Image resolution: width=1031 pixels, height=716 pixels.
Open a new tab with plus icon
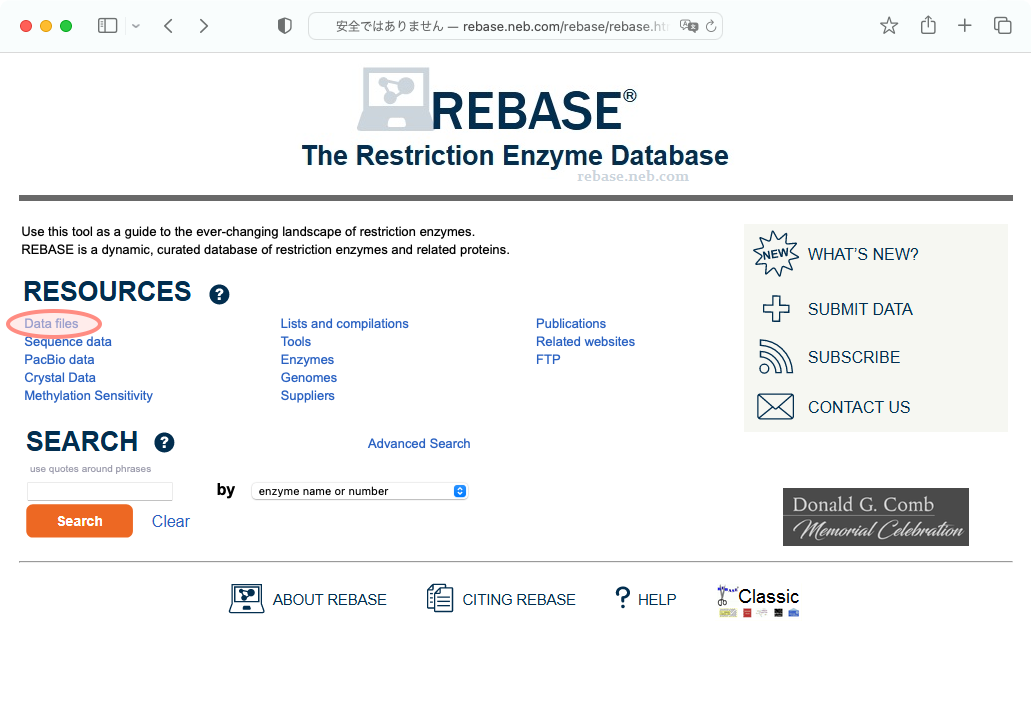point(965,26)
